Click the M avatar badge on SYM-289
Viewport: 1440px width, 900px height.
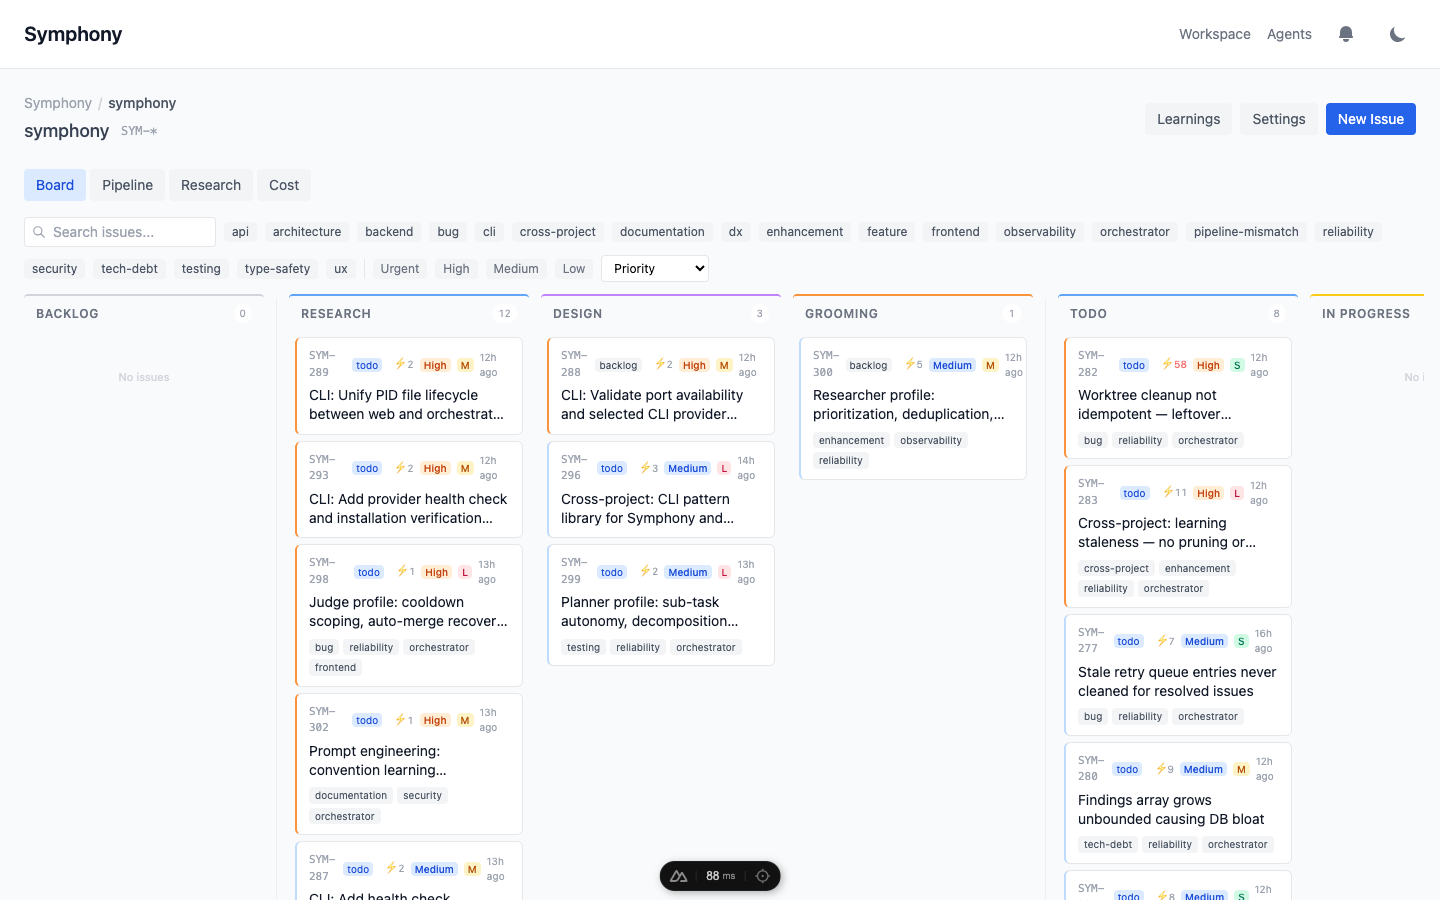pos(464,365)
